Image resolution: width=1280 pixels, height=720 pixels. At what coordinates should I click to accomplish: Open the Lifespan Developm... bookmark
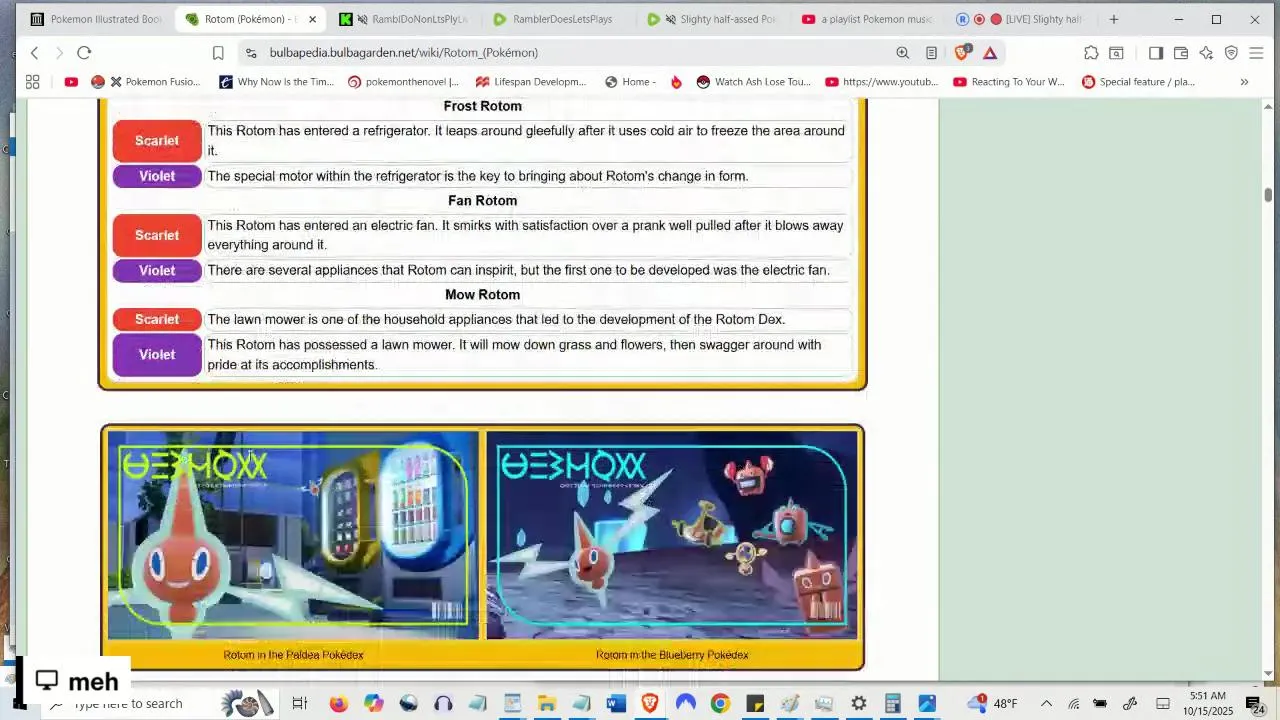click(531, 82)
